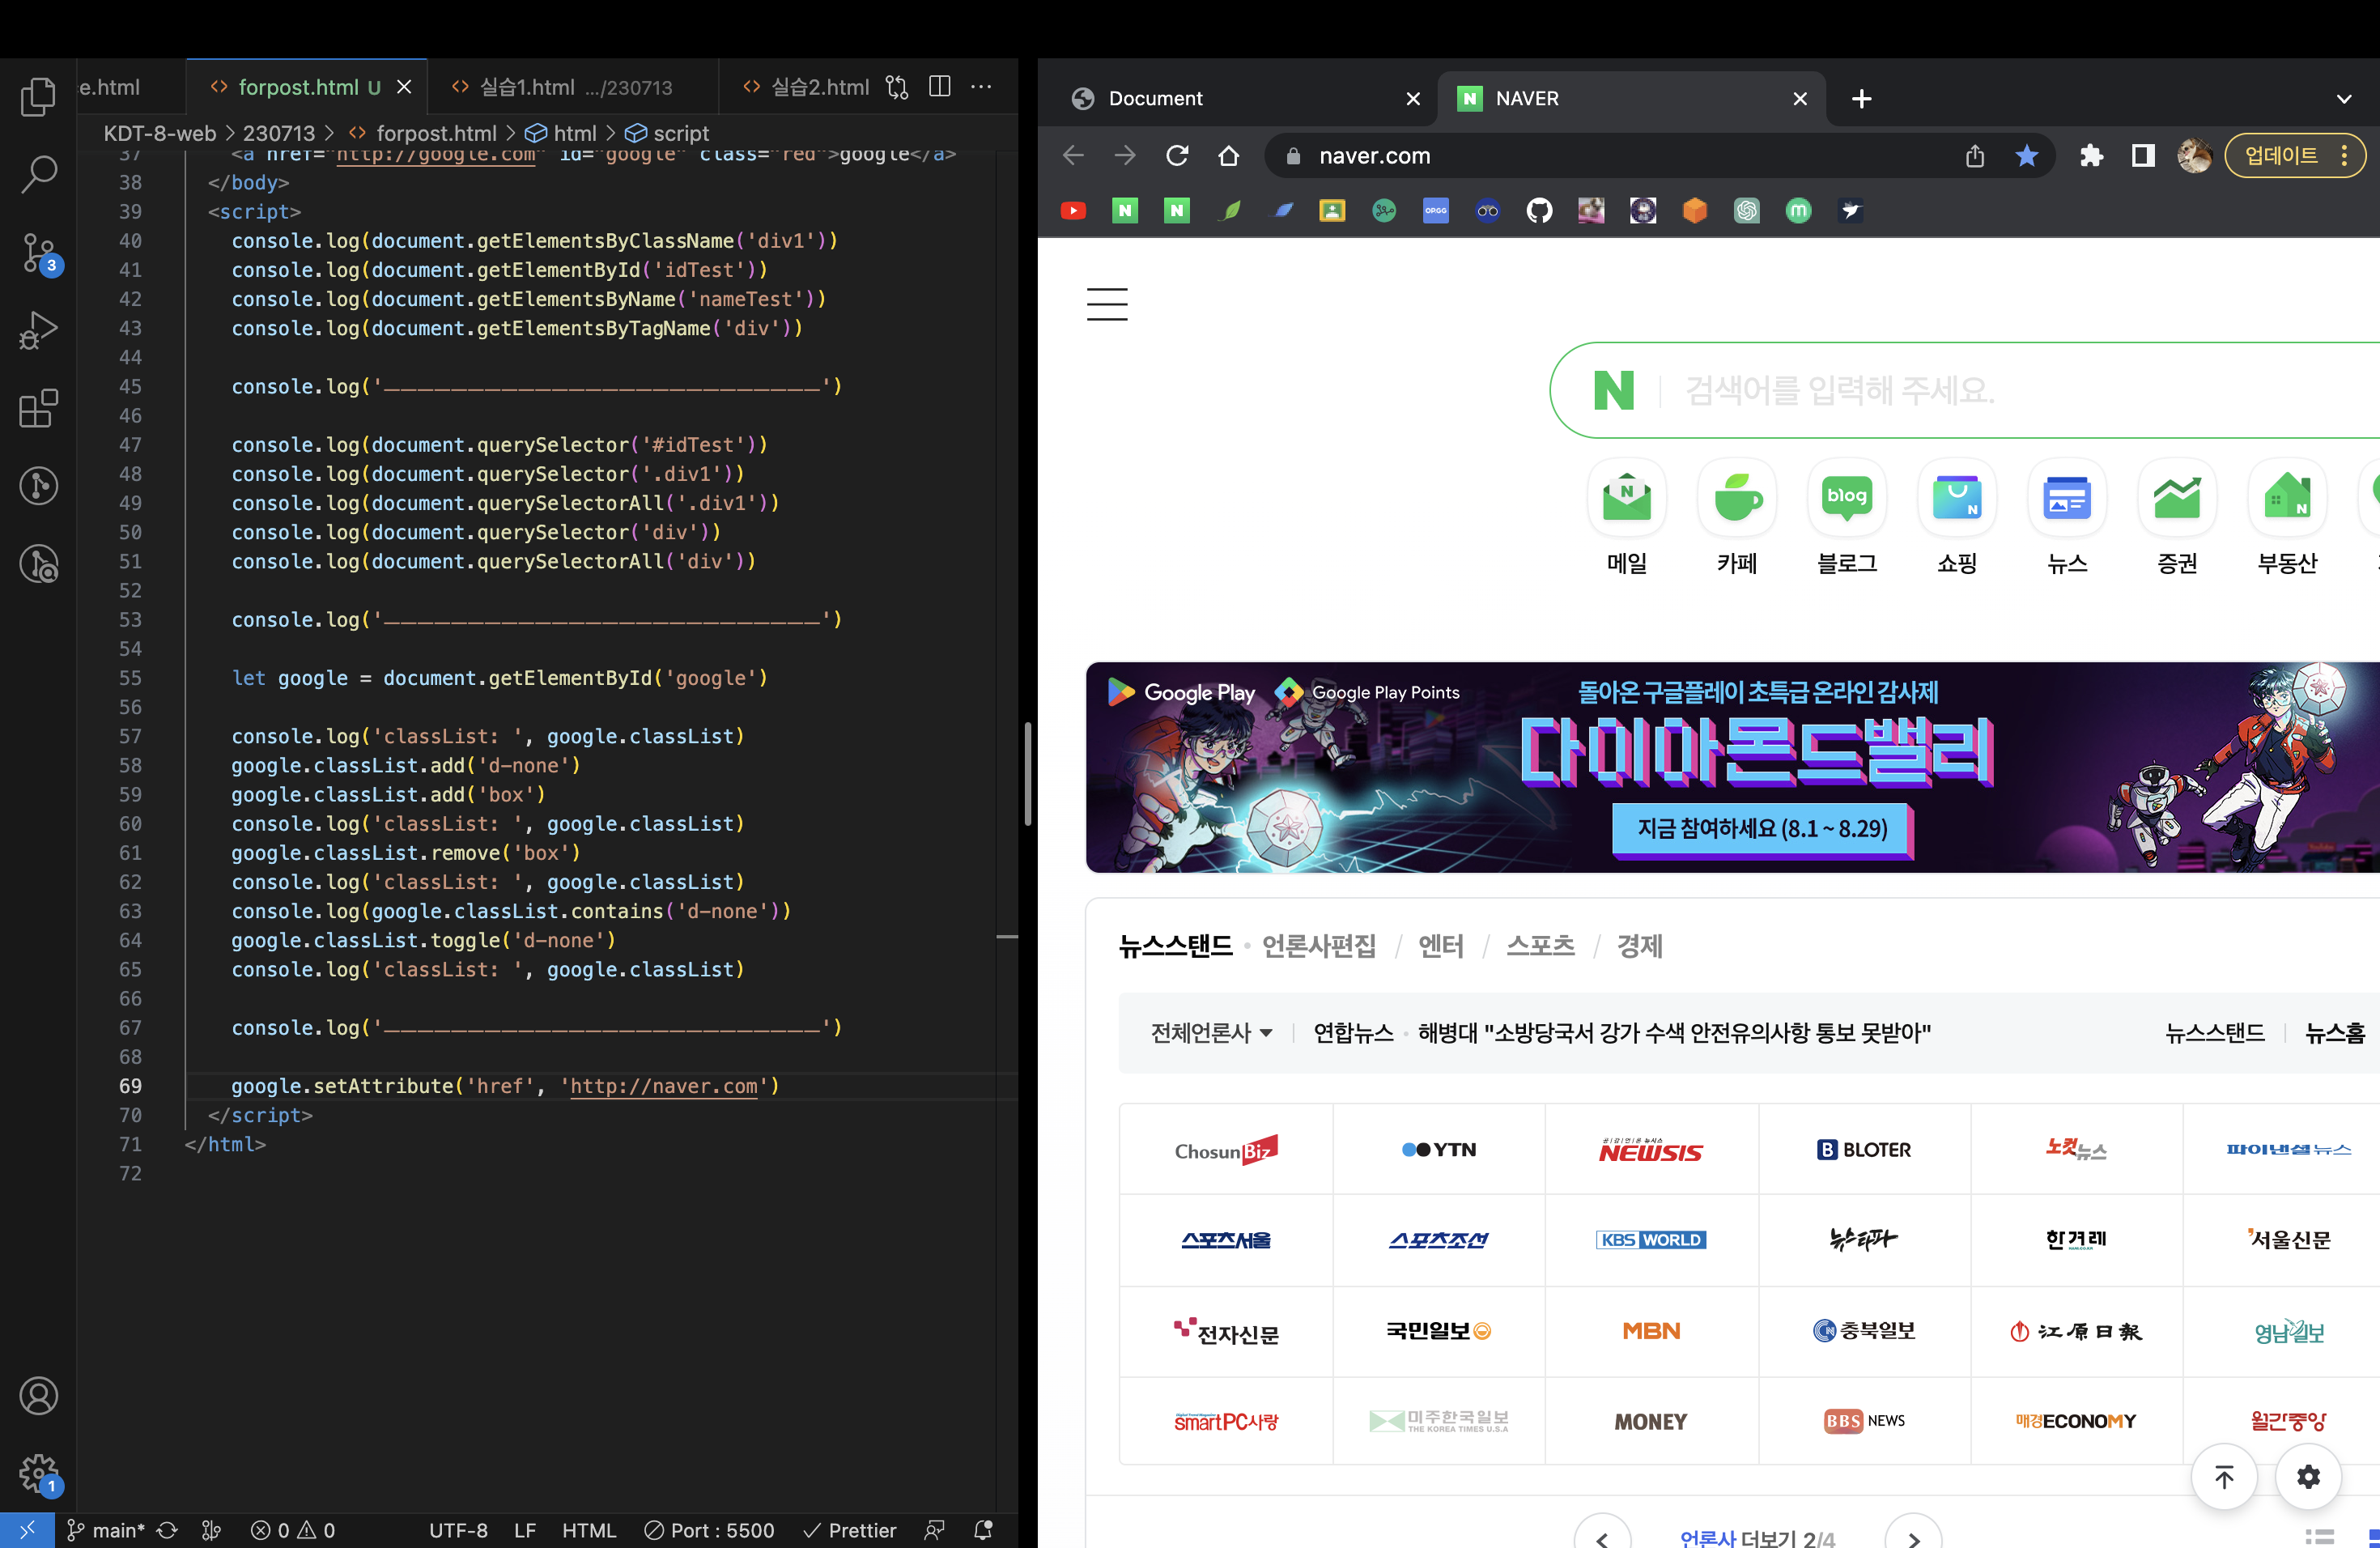The height and width of the screenshot is (1548, 2380).
Task: Open the main* git branch selector
Action: coord(106,1530)
